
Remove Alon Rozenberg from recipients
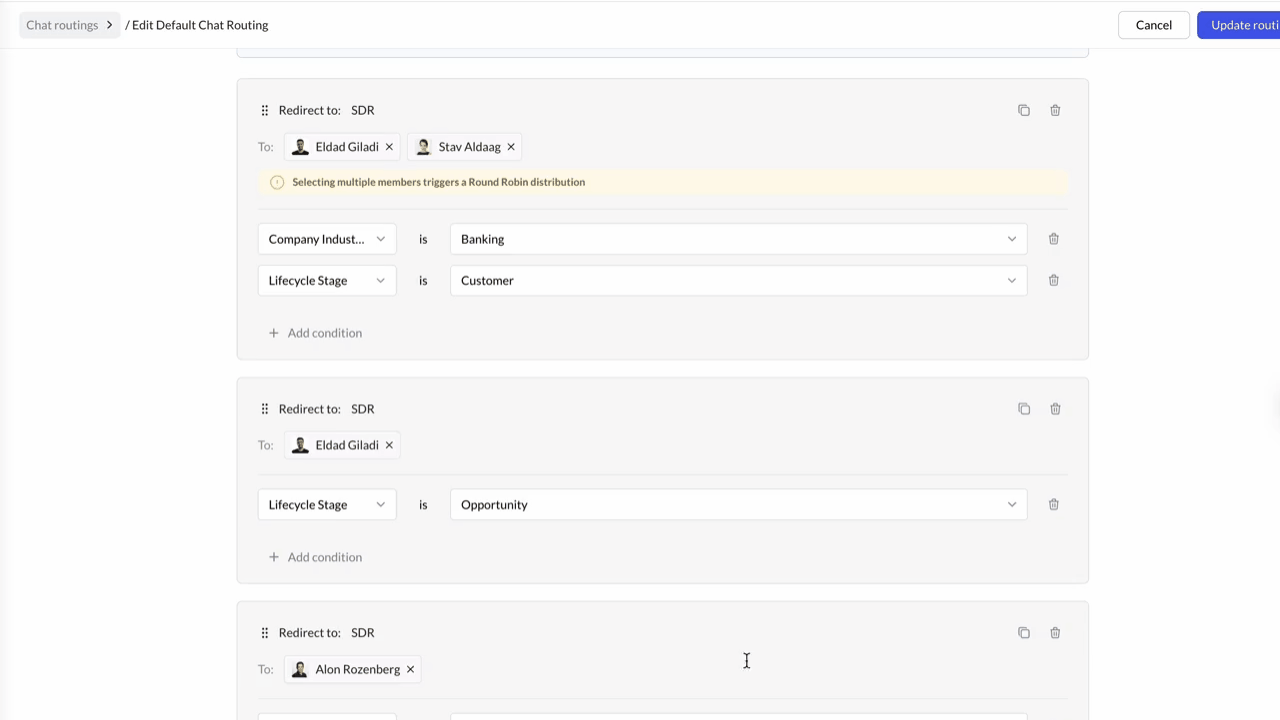point(410,669)
